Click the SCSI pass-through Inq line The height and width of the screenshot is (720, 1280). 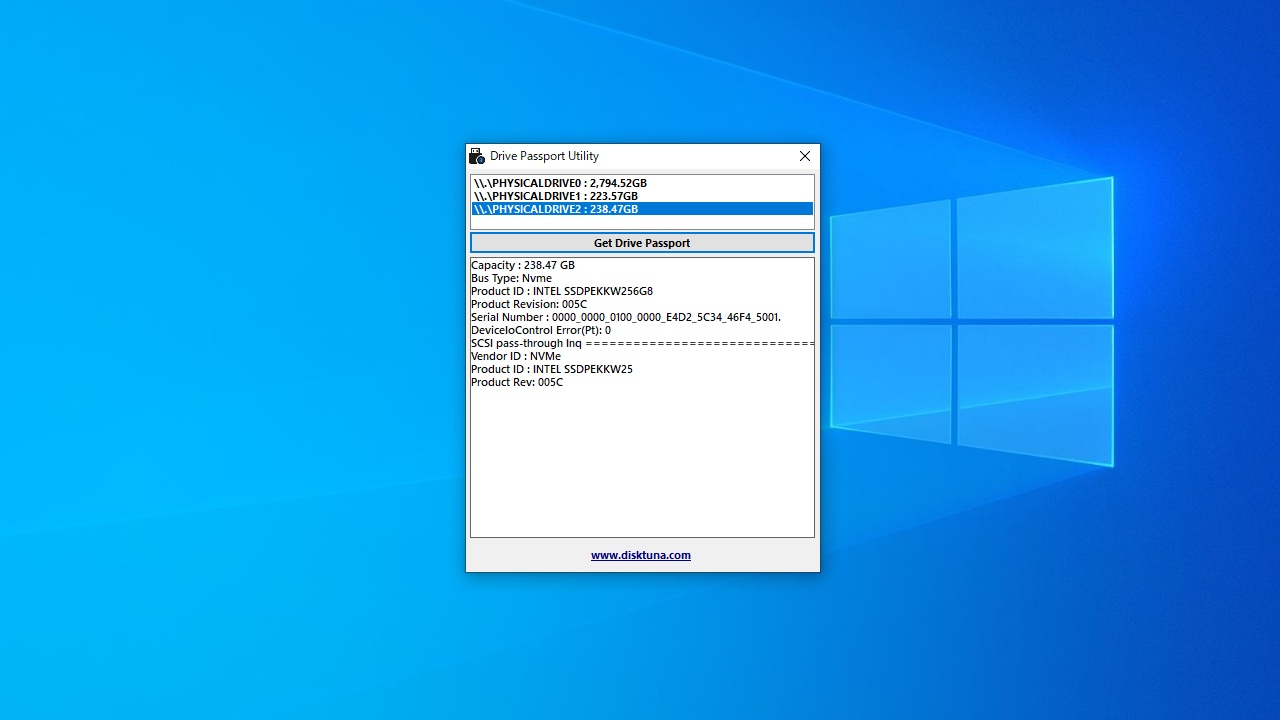coord(642,343)
